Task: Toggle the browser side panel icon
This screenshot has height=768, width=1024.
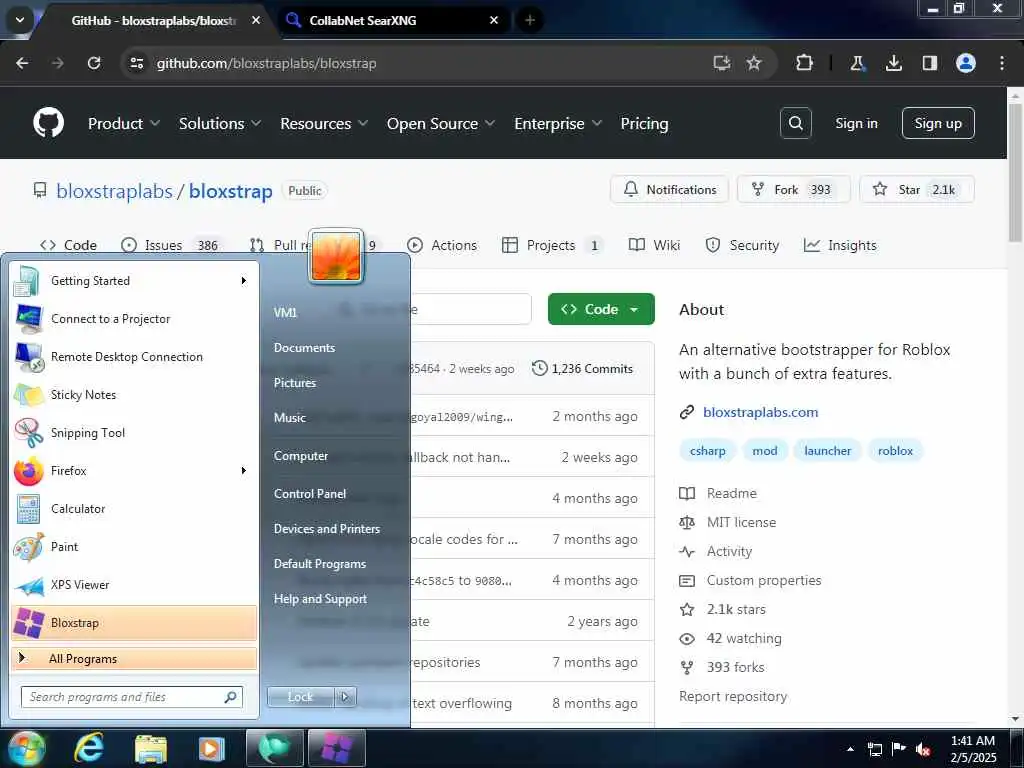Action: 929,63
